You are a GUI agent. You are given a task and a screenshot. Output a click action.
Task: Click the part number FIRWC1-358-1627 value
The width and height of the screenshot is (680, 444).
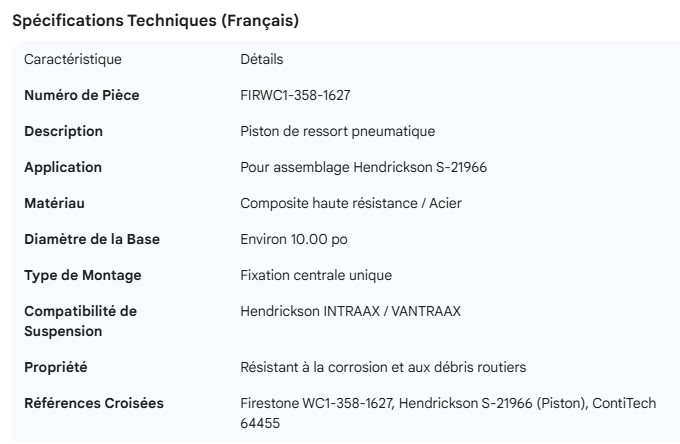coord(295,95)
